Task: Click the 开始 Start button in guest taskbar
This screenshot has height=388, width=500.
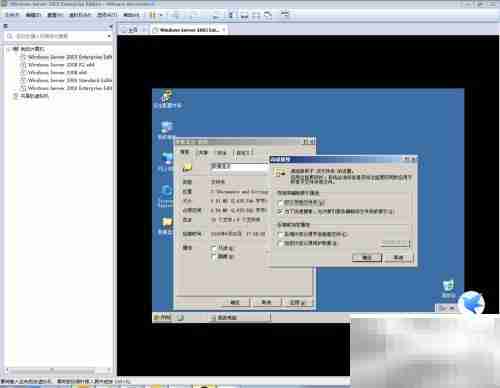Action: click(163, 317)
